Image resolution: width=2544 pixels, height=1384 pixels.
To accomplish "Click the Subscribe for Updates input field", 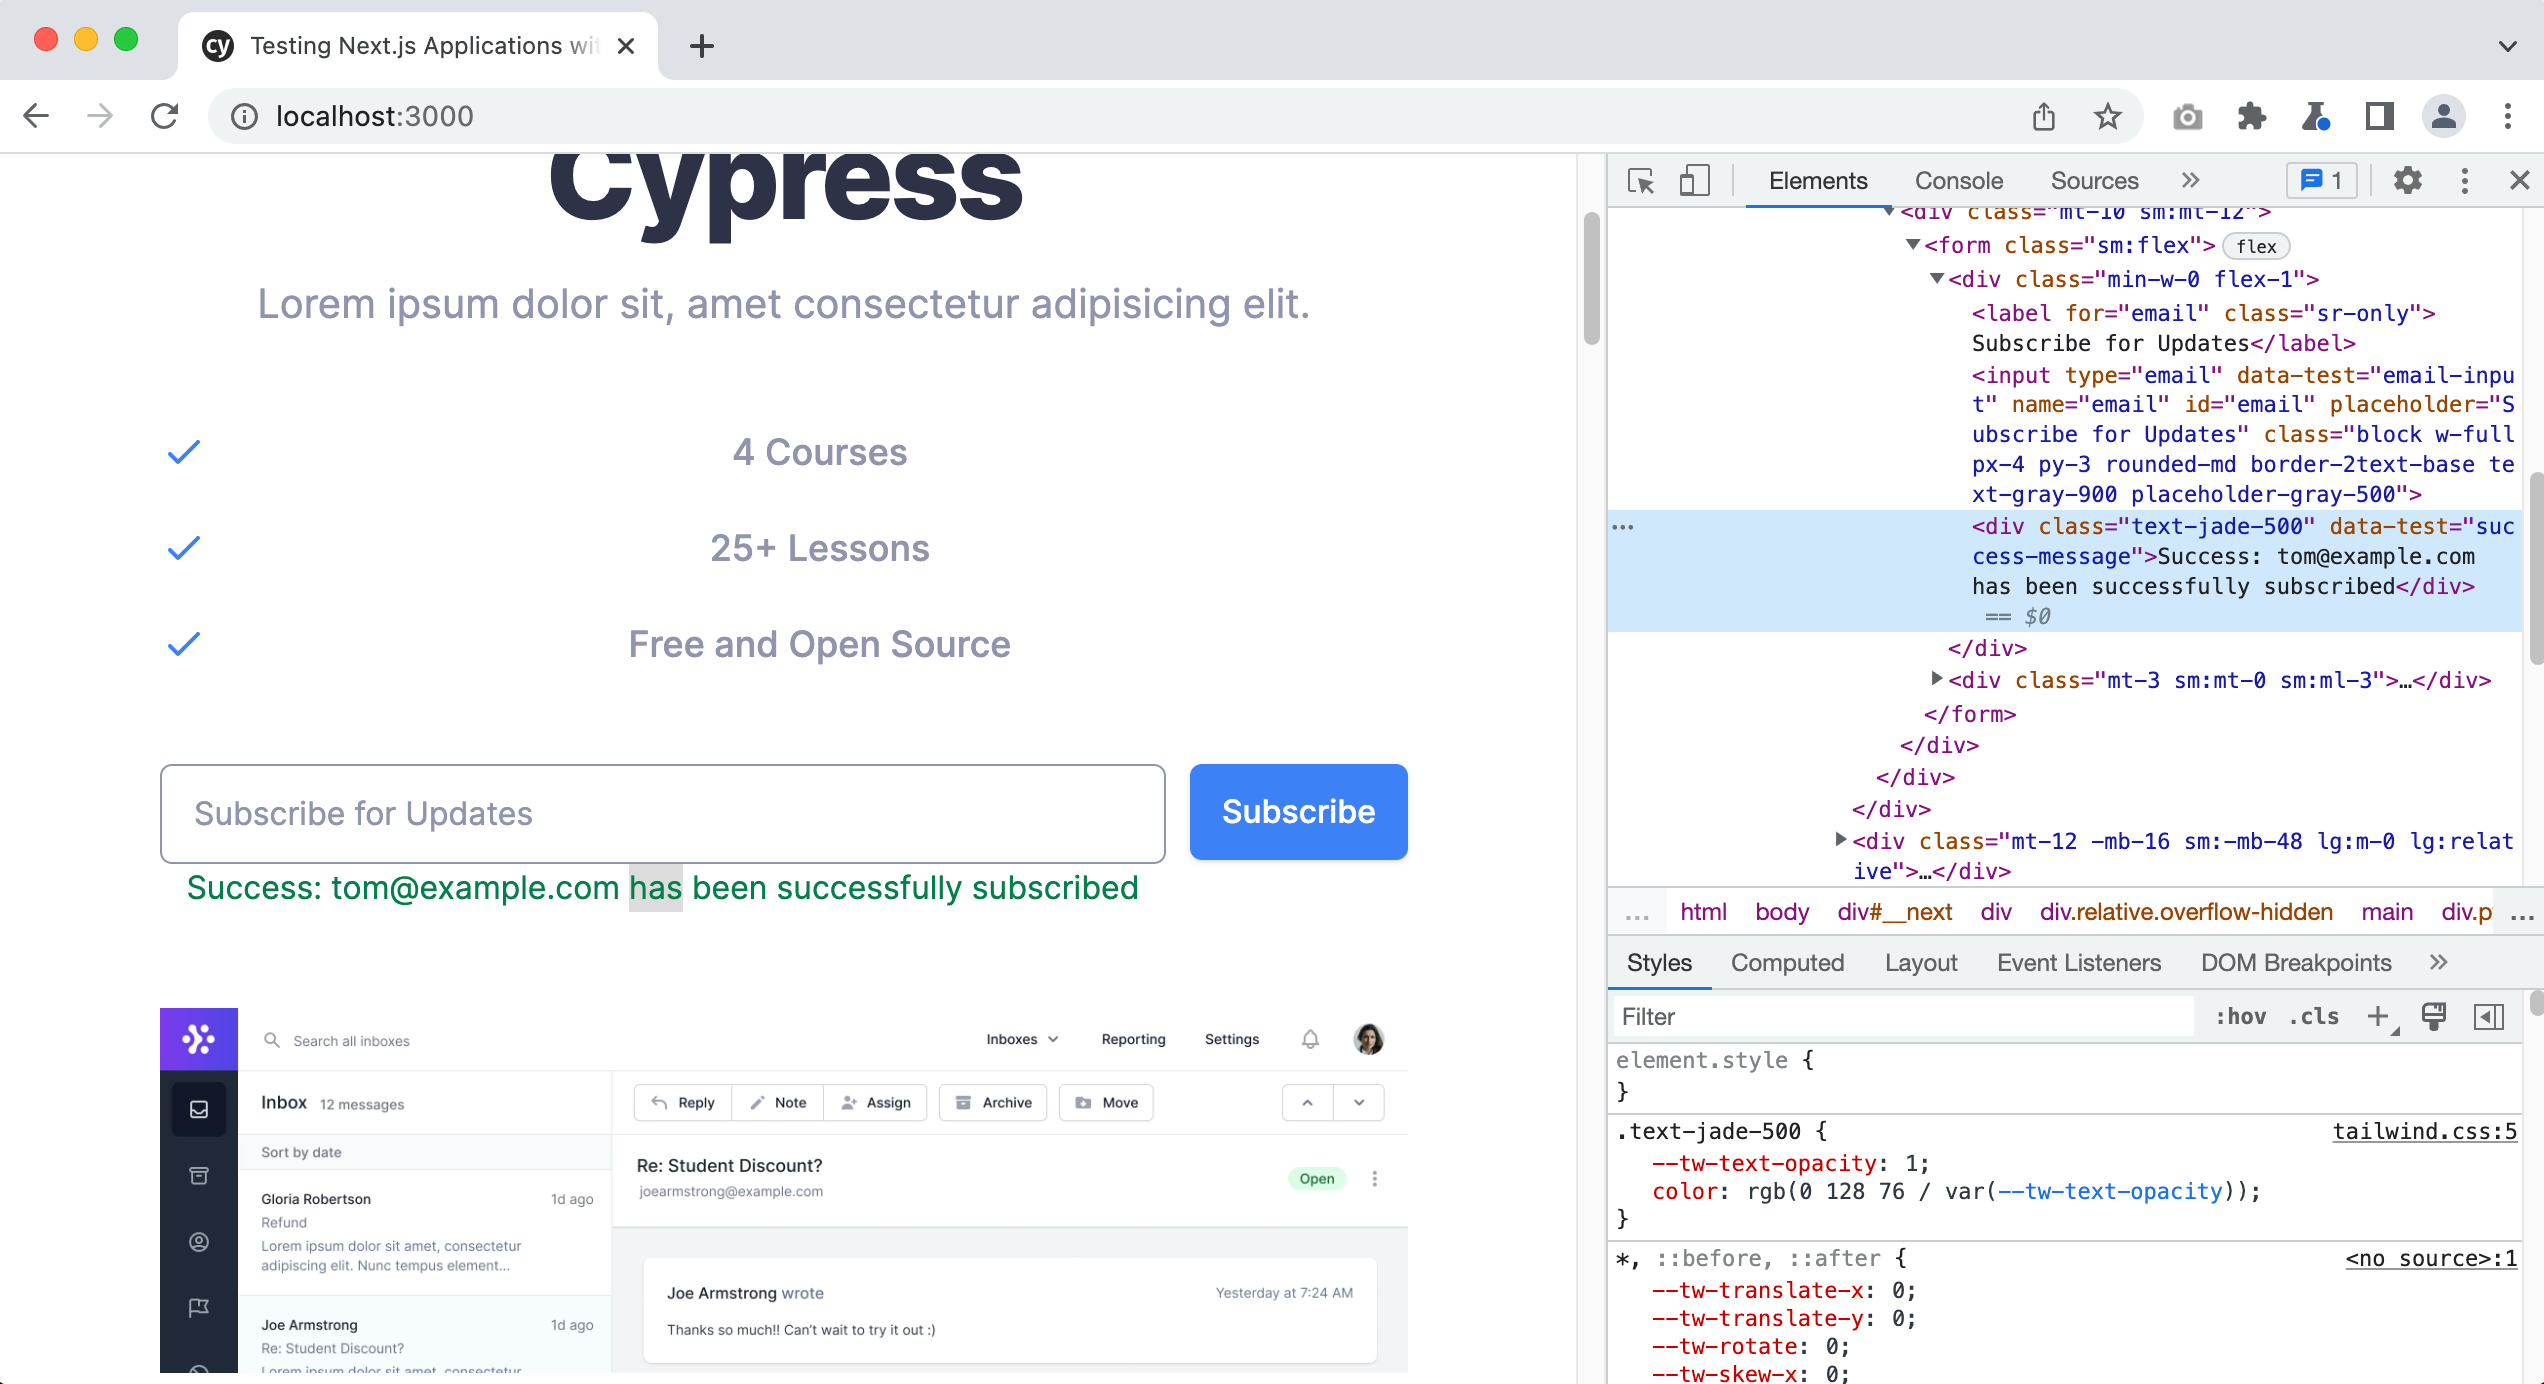I will pos(662,813).
